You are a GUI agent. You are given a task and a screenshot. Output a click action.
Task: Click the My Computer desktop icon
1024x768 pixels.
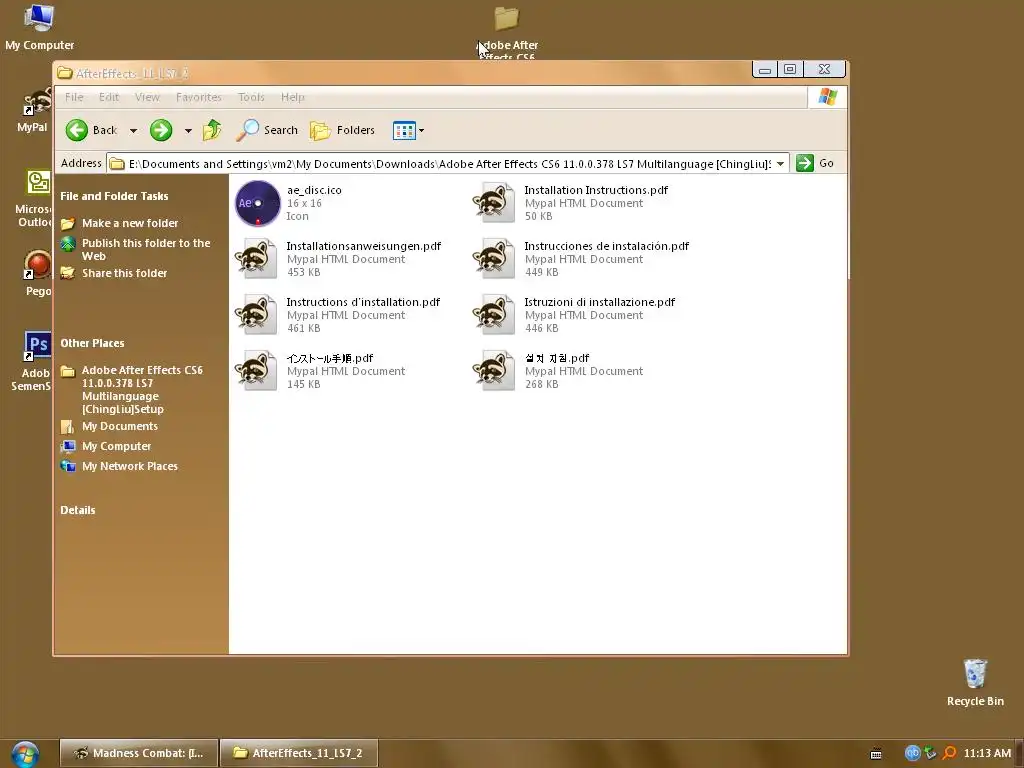click(x=39, y=18)
